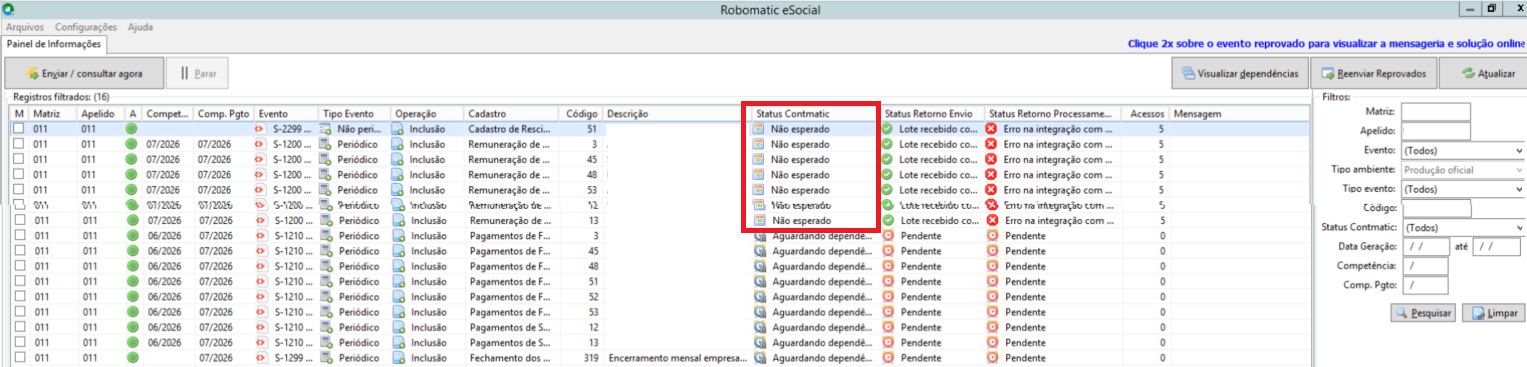Click the Não esperado icon in S-2299 row

click(759, 129)
